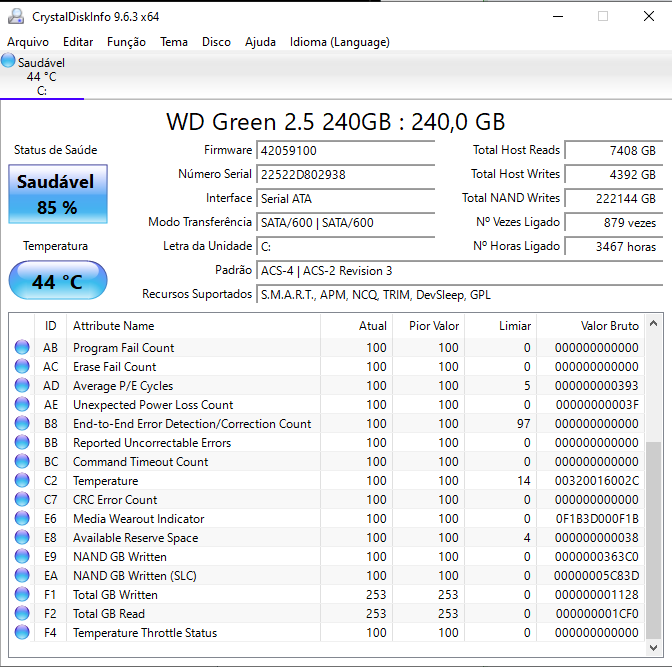The height and width of the screenshot is (667, 672).
Task: Open the Arquivo menu
Action: pos(28,42)
